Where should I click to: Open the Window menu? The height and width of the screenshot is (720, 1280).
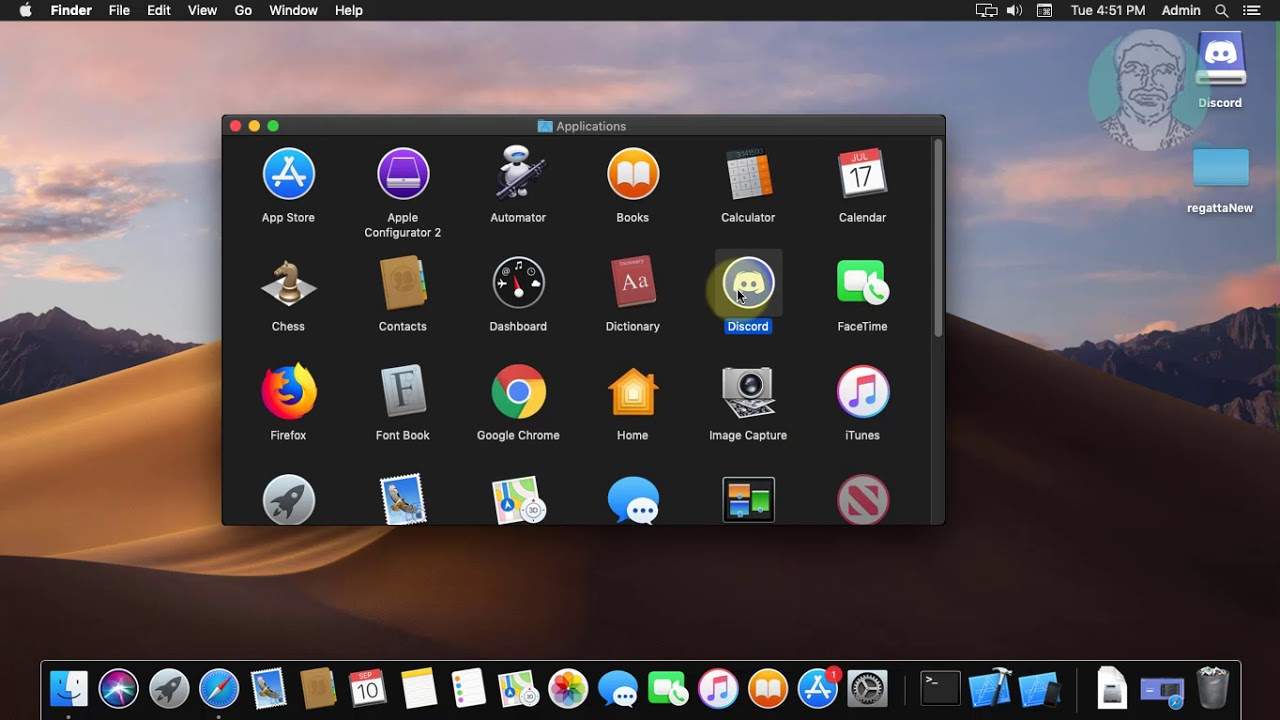point(293,10)
